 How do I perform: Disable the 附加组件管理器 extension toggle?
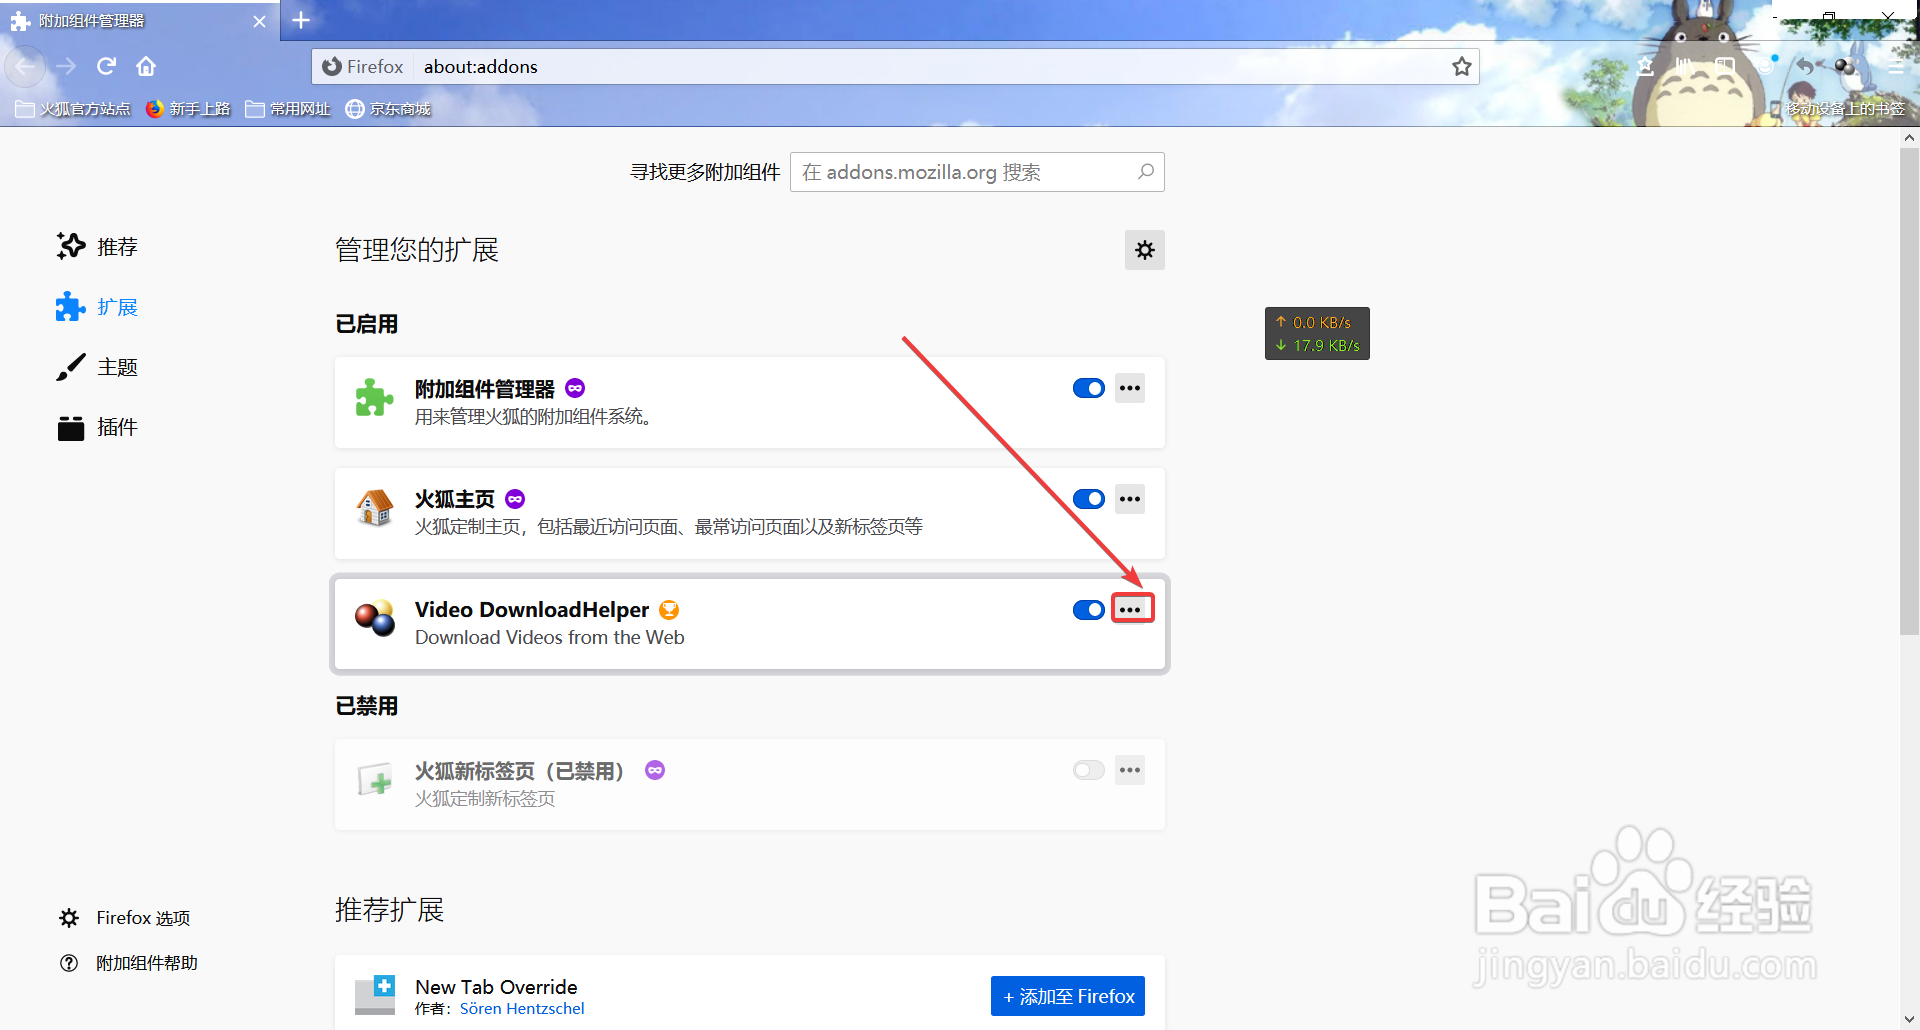[1089, 388]
